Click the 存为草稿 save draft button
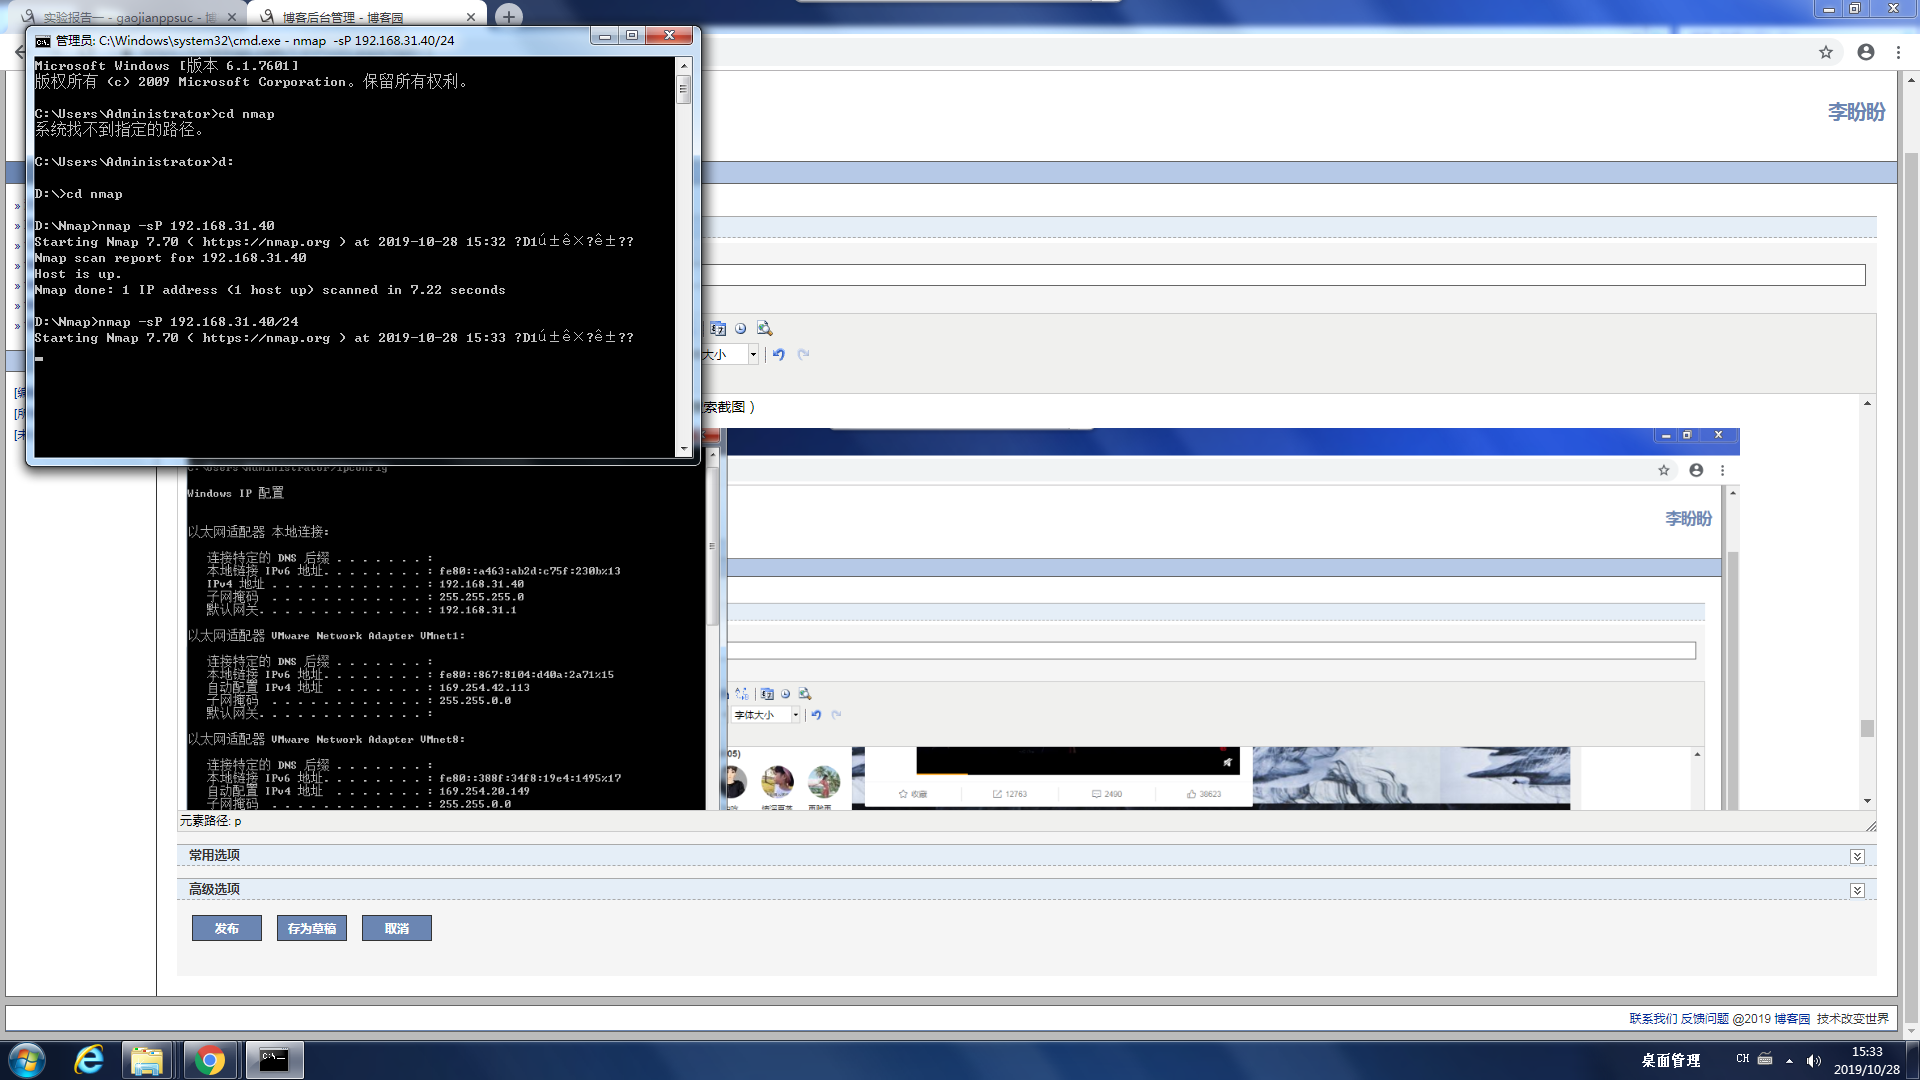Image resolution: width=1920 pixels, height=1080 pixels. [x=312, y=928]
